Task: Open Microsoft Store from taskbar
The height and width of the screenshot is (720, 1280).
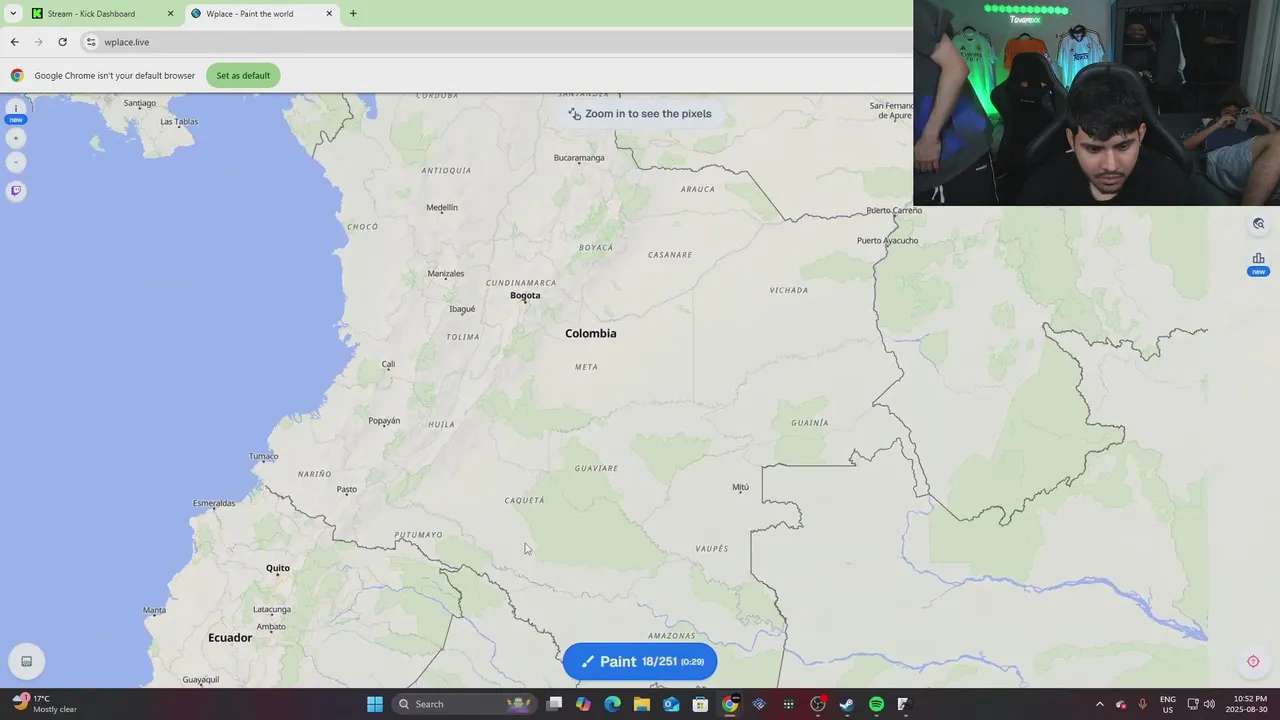Action: point(700,704)
